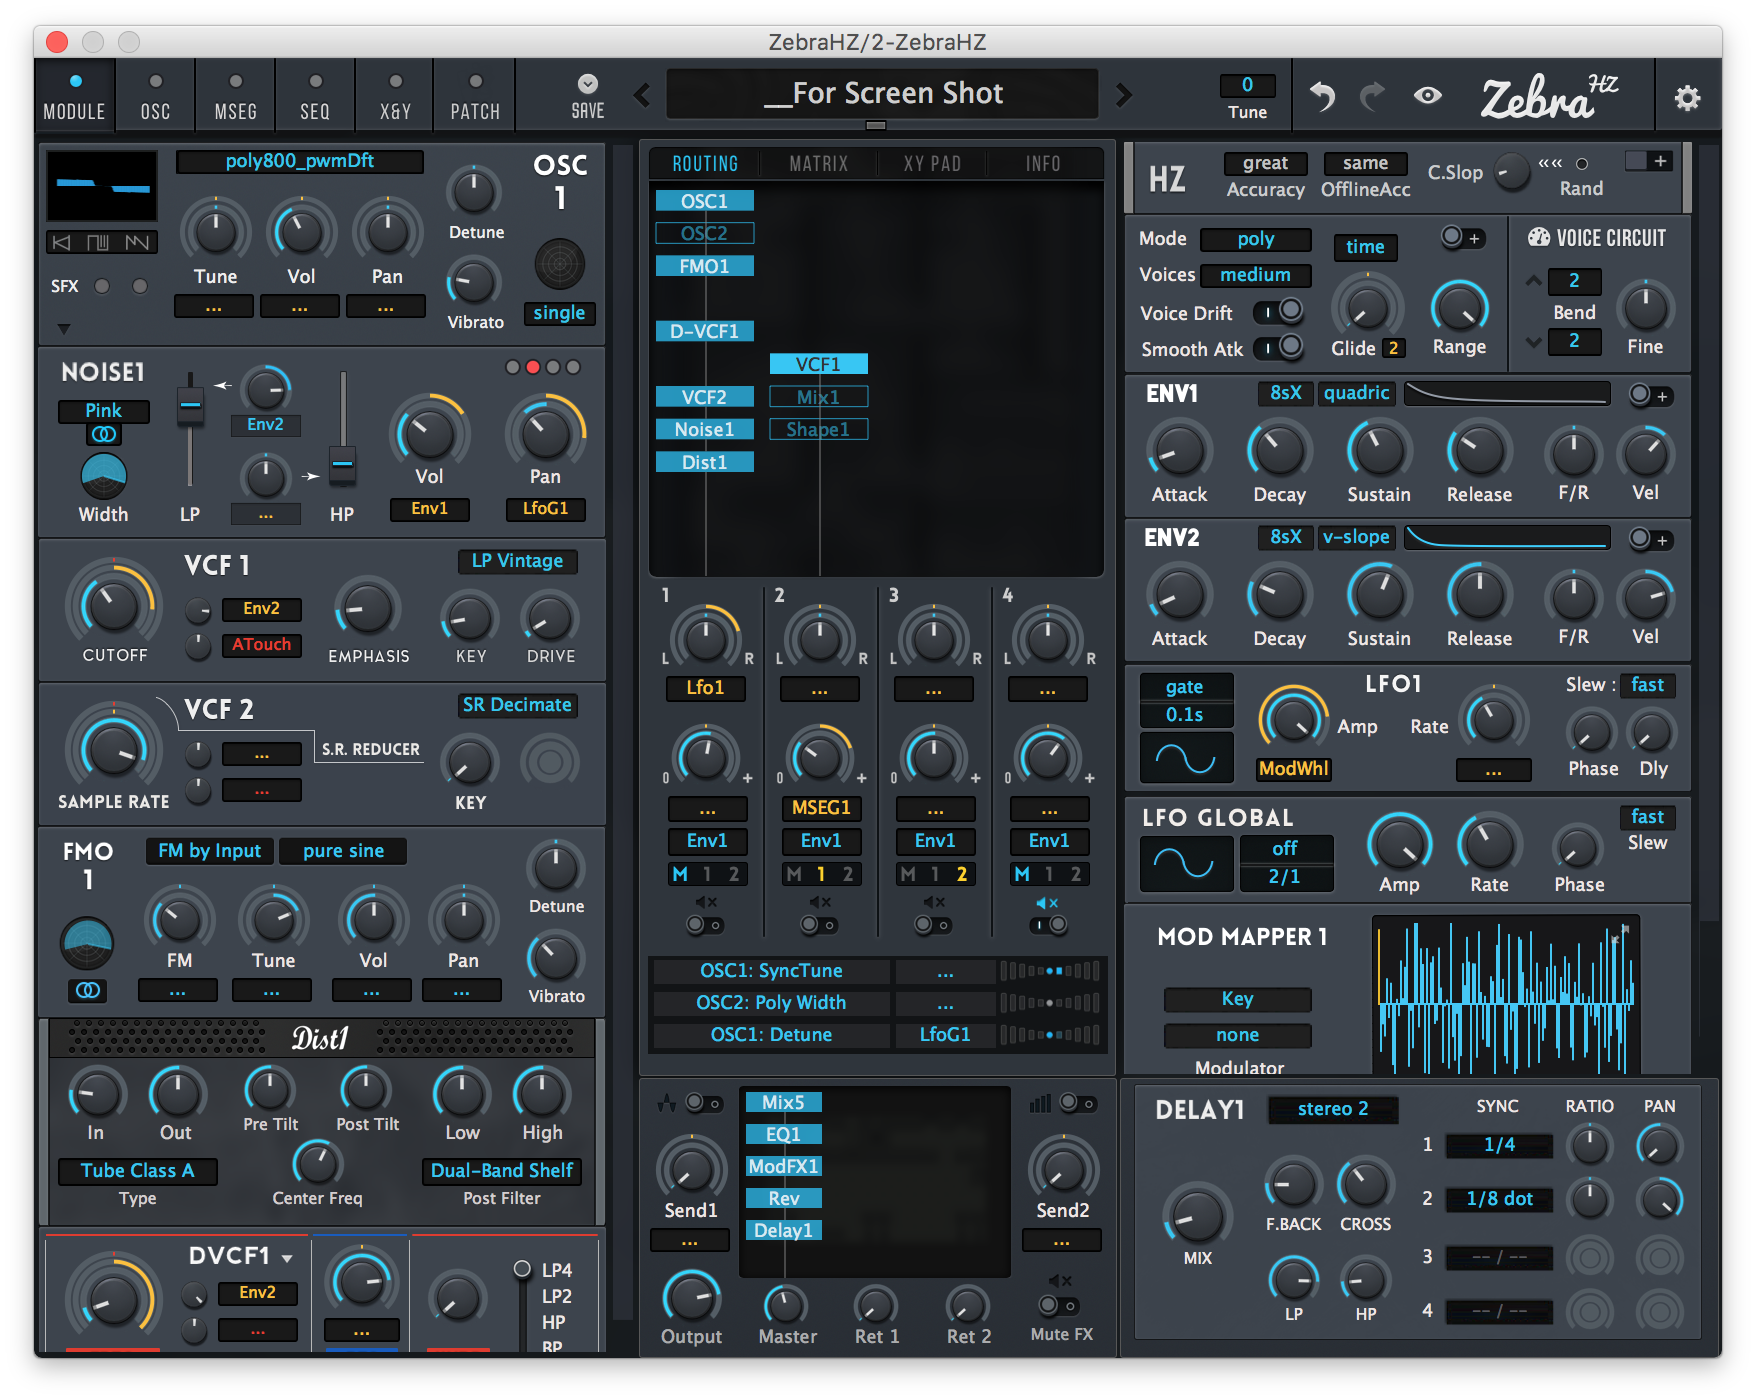Click the level meter icon beside Send2
The width and height of the screenshot is (1756, 1400).
1041,1103
